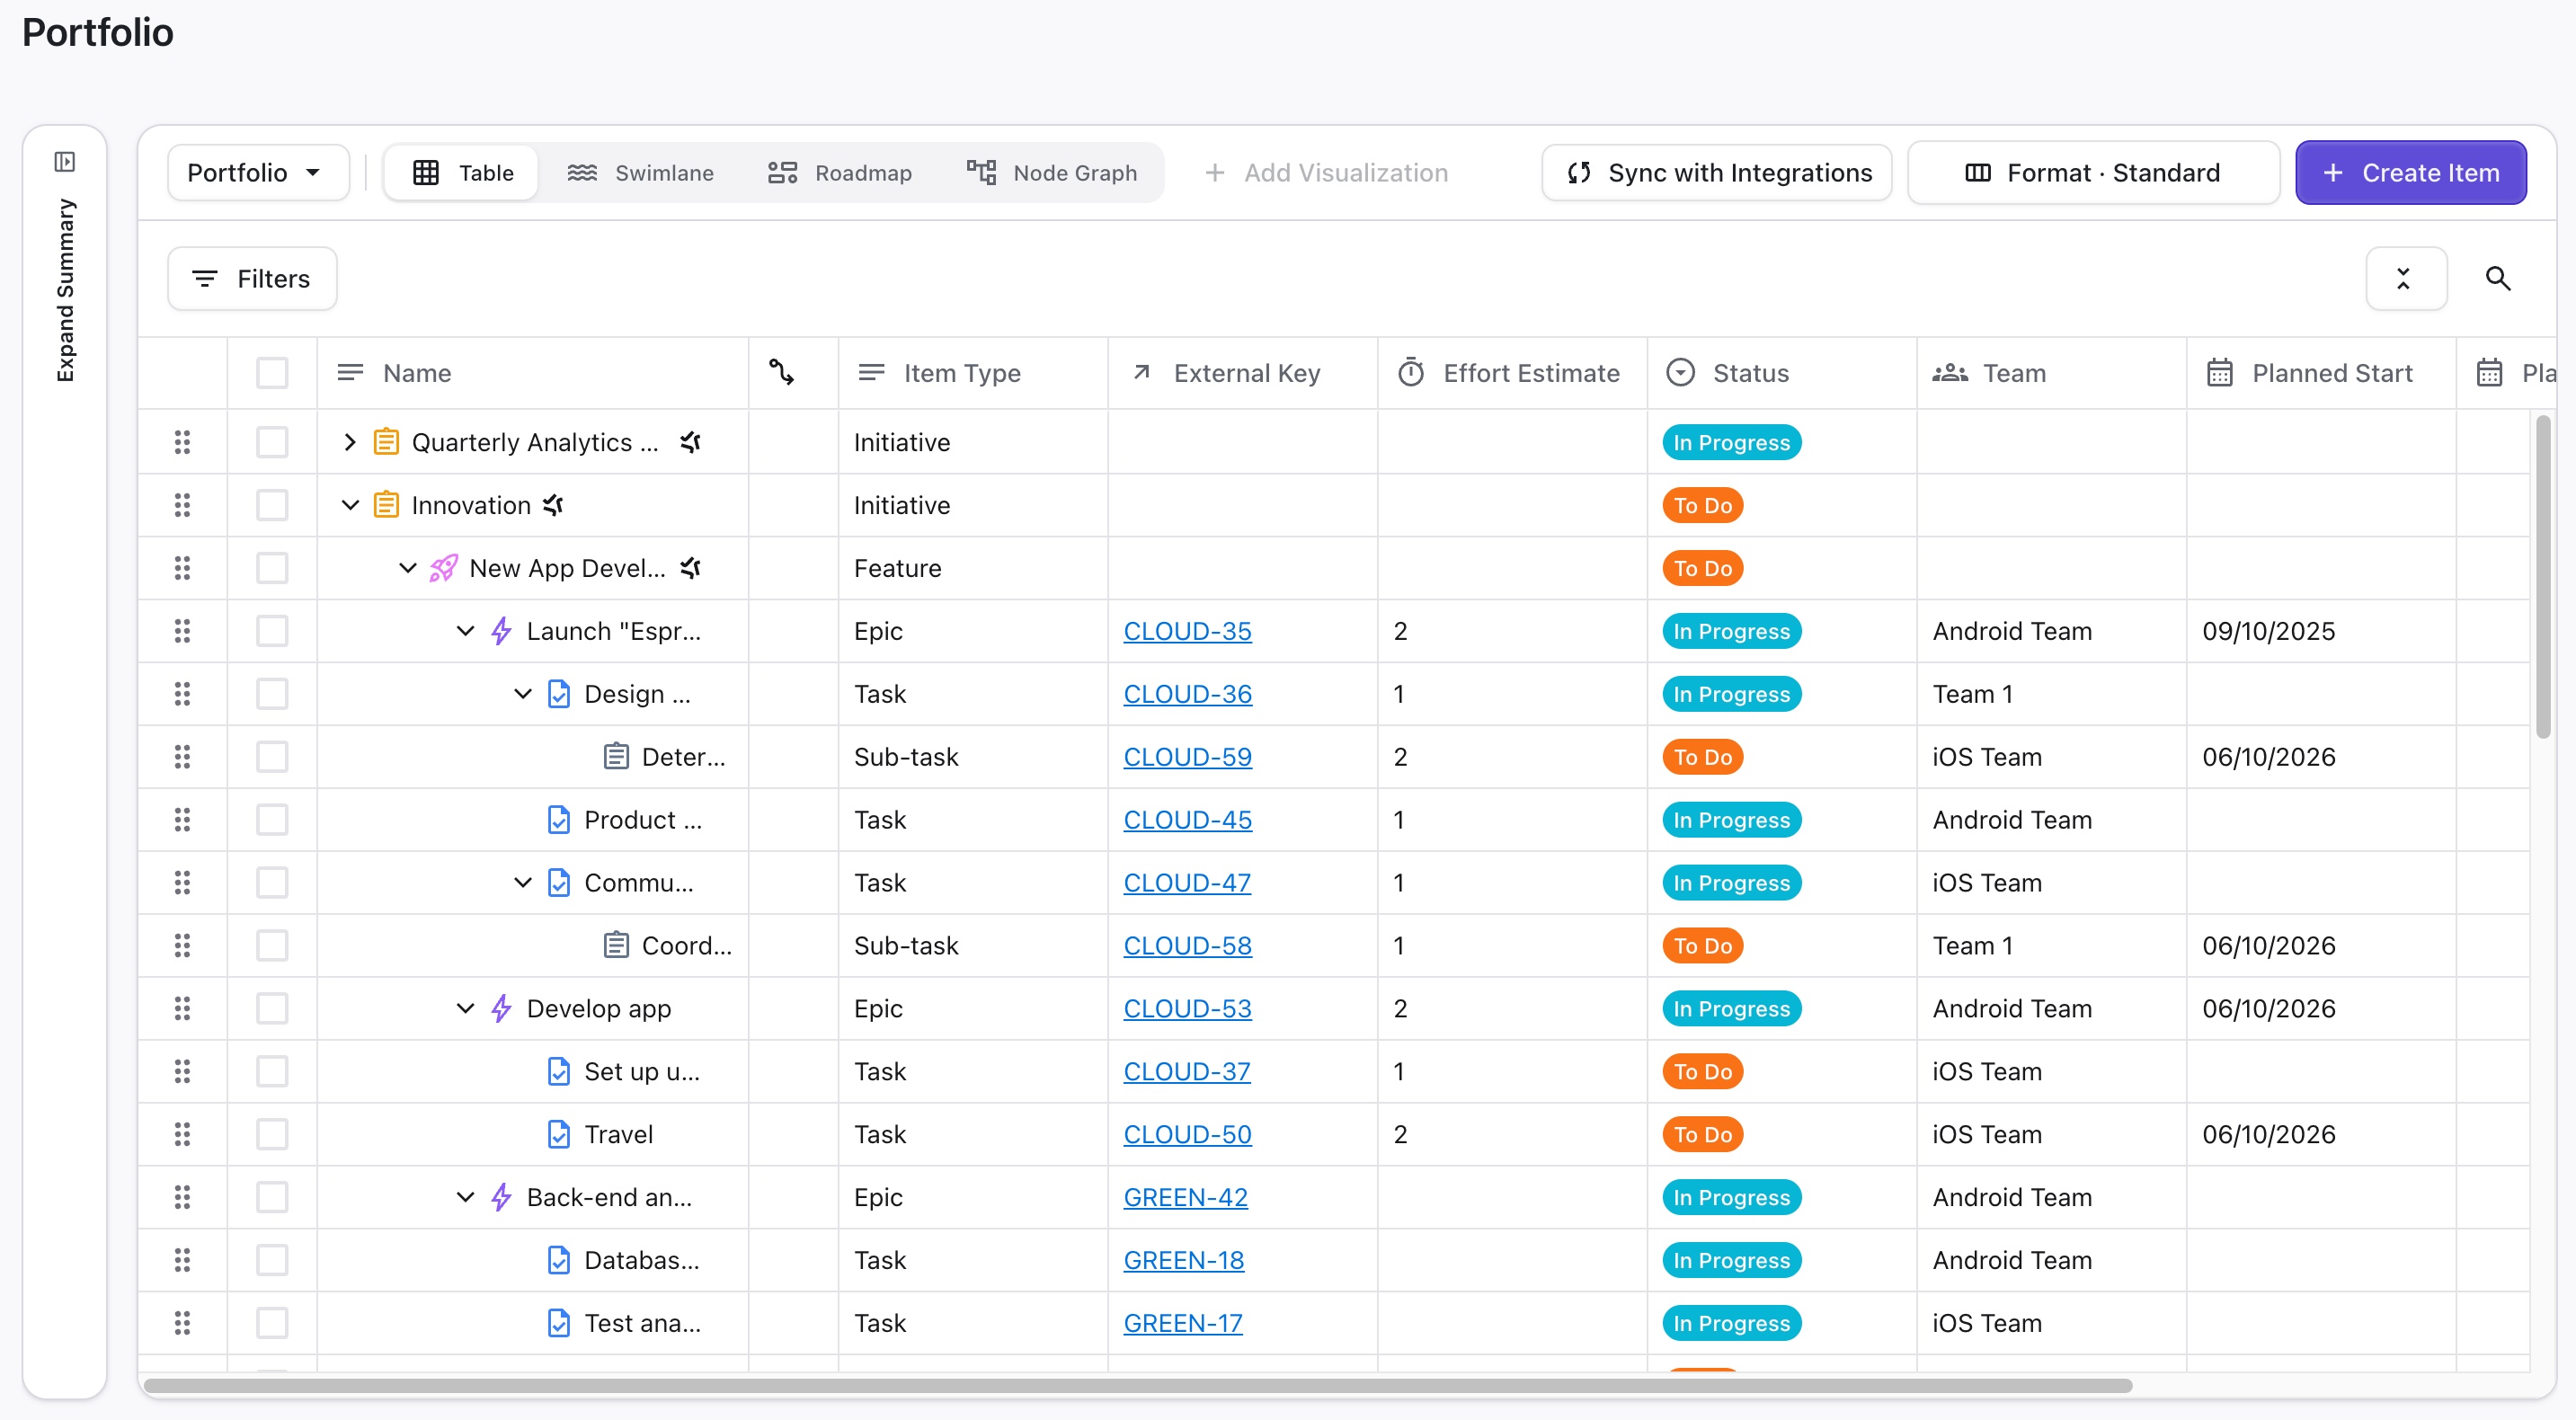Collapse the New App Devel... feature

(x=408, y=568)
